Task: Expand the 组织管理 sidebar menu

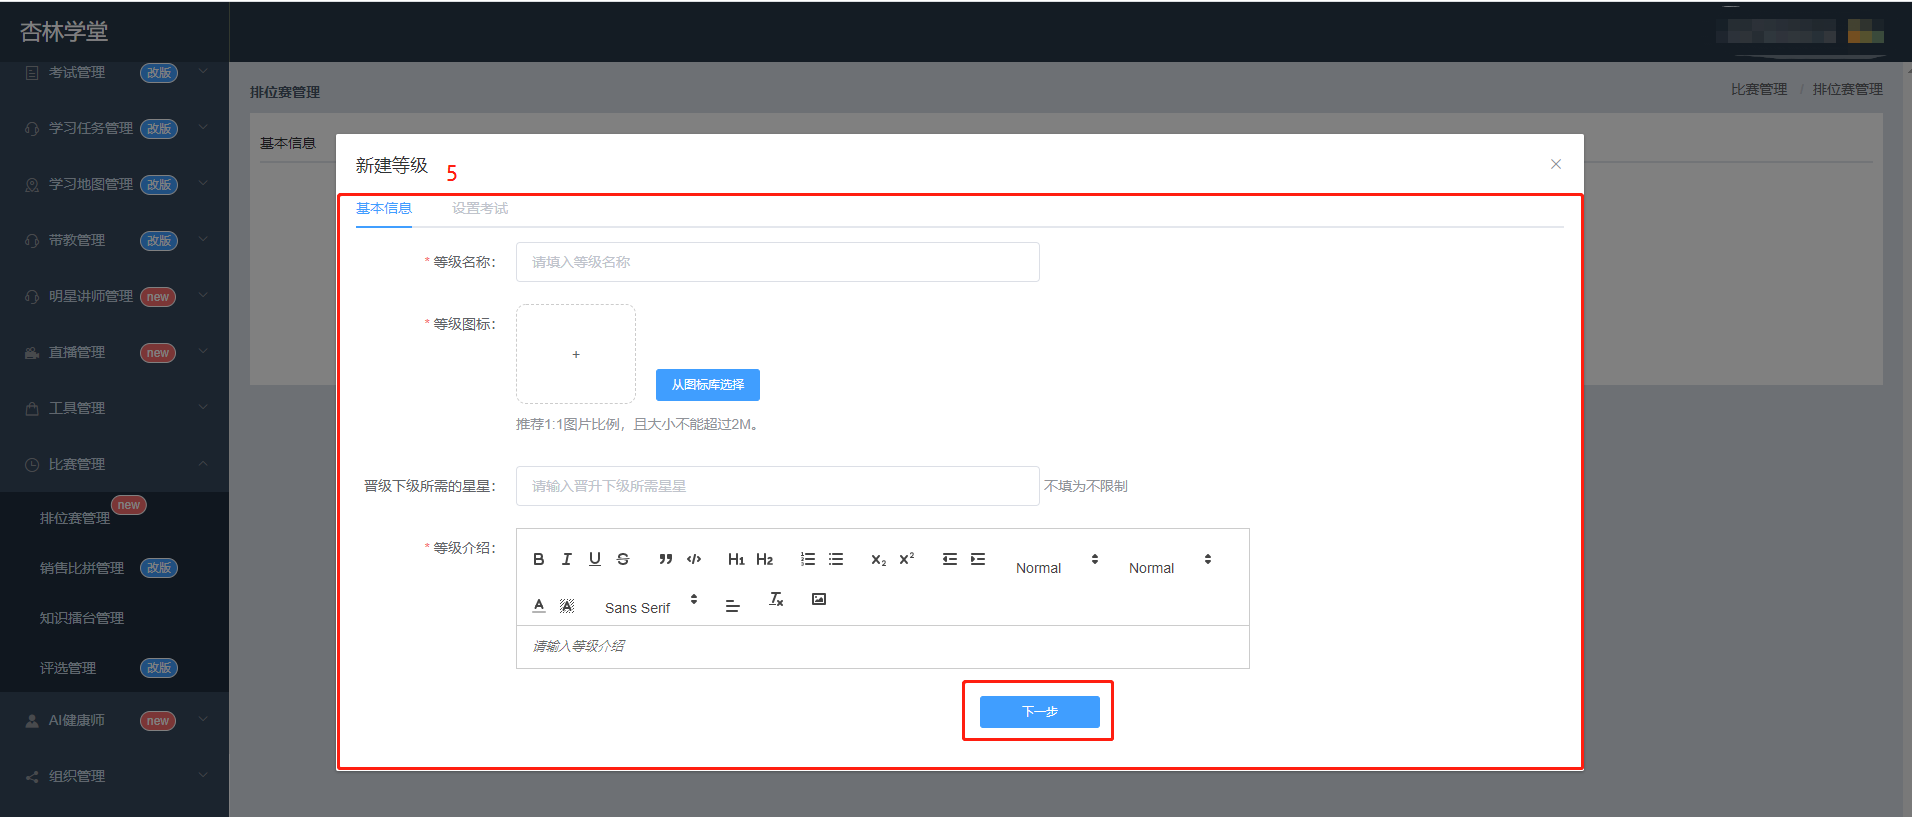Action: pos(115,776)
